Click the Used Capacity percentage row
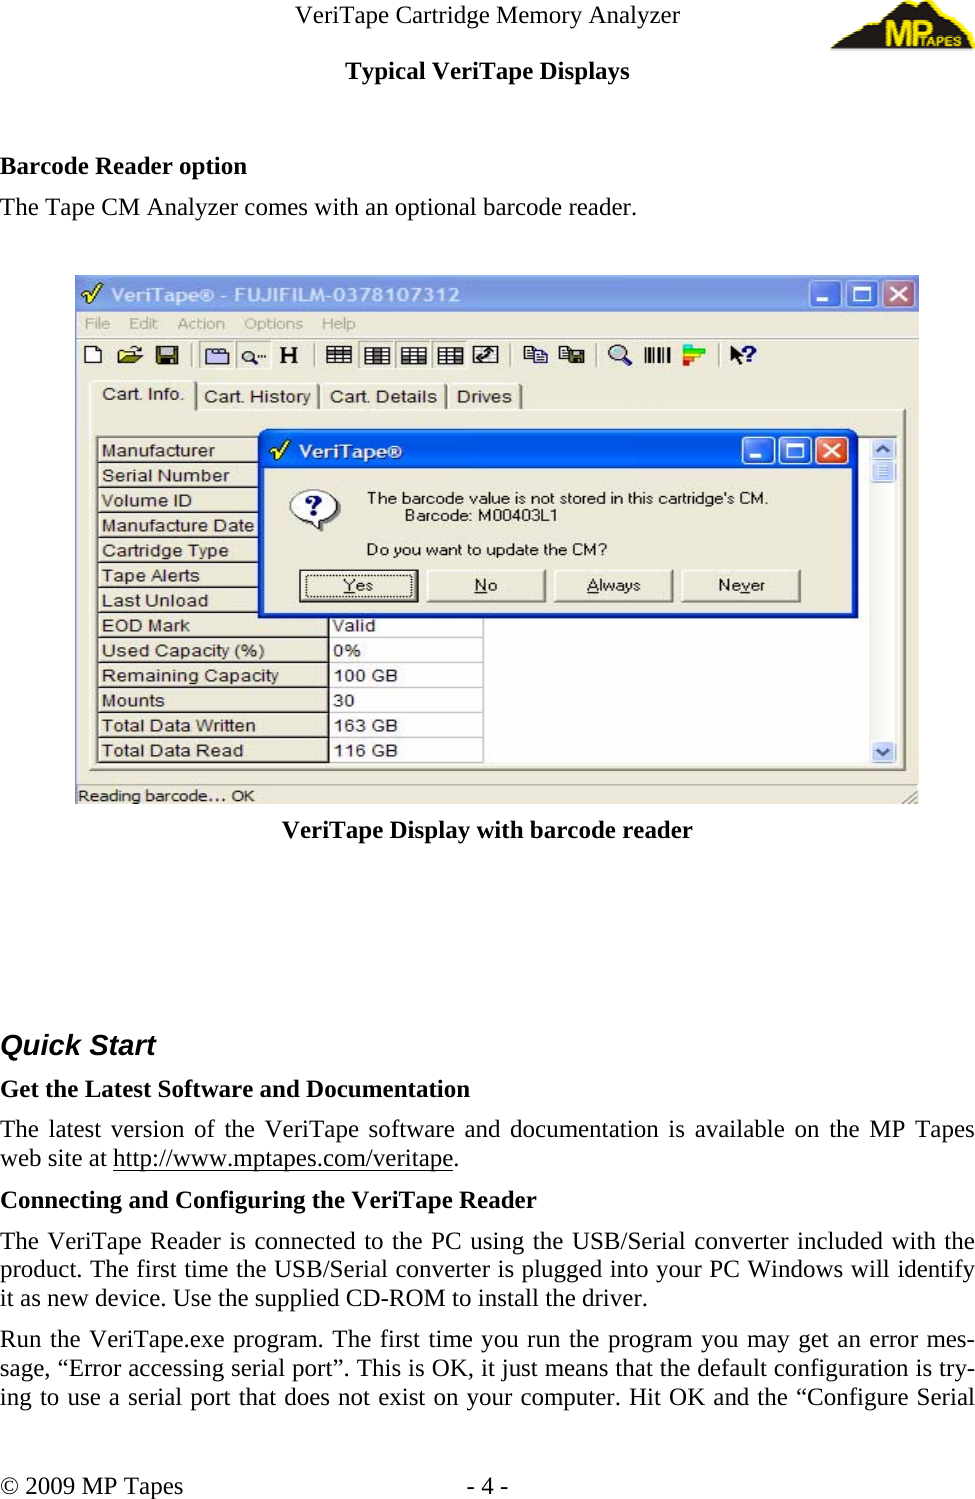Image resolution: width=975 pixels, height=1499 pixels. [183, 650]
